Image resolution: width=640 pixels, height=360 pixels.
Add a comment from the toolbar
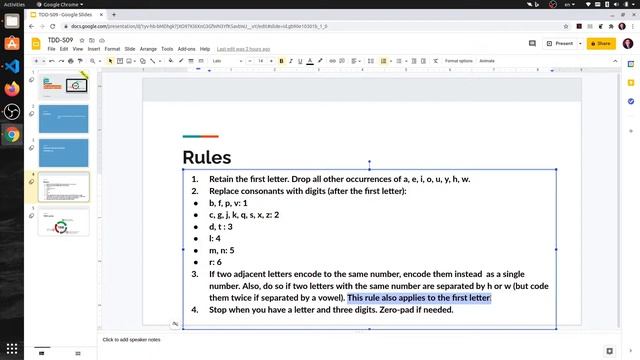coord(342,61)
